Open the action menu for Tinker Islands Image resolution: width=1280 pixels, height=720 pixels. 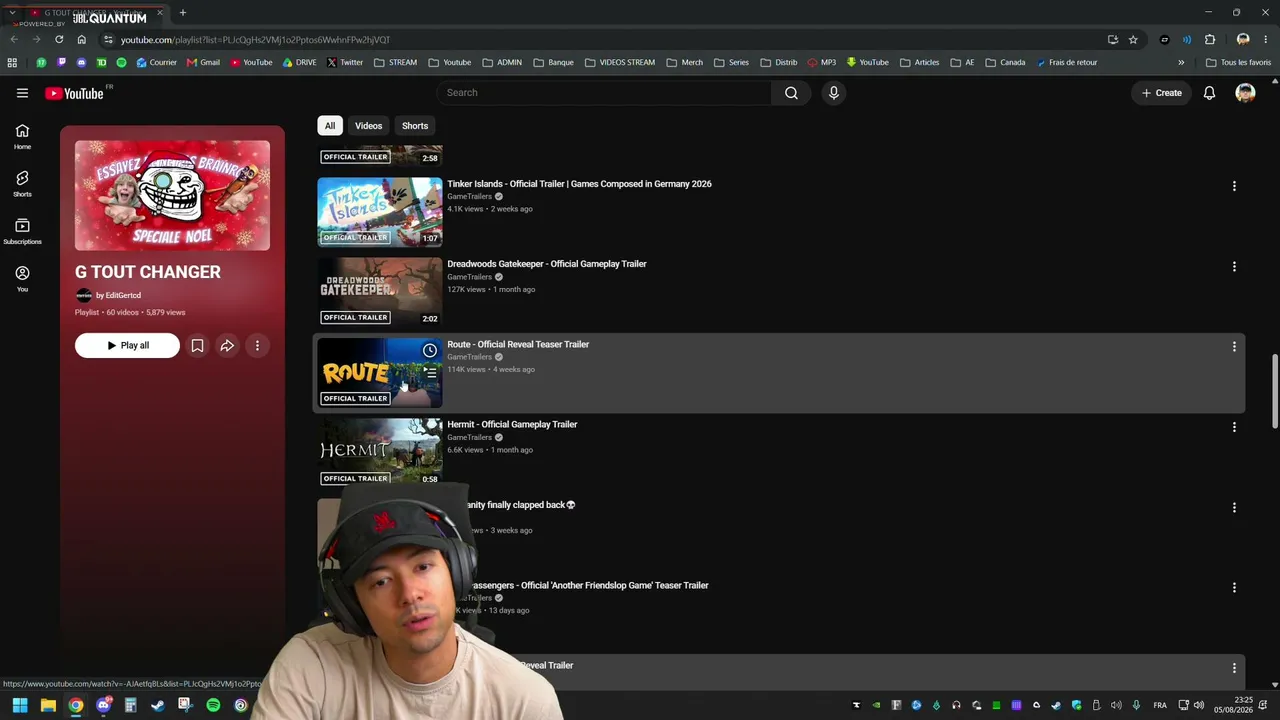point(1234,186)
